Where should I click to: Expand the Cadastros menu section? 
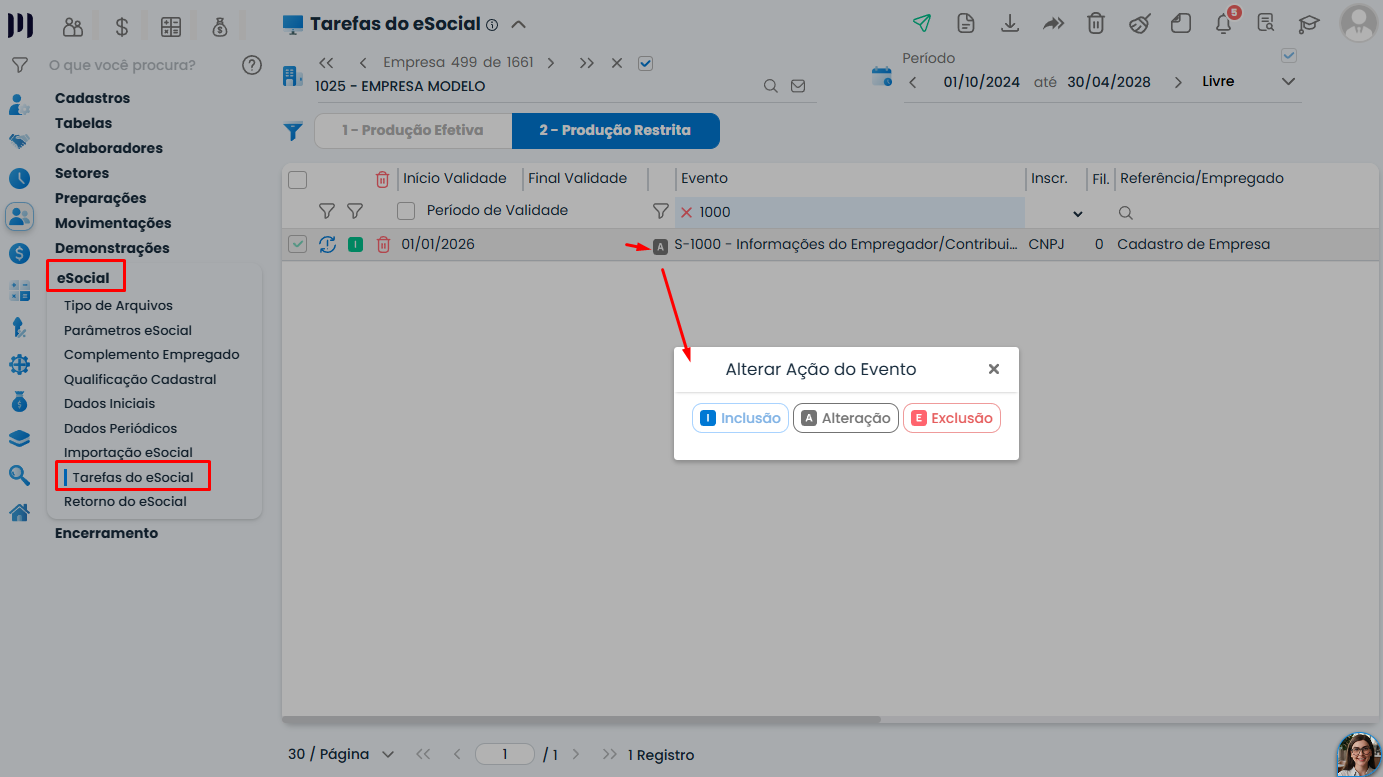[x=92, y=98]
